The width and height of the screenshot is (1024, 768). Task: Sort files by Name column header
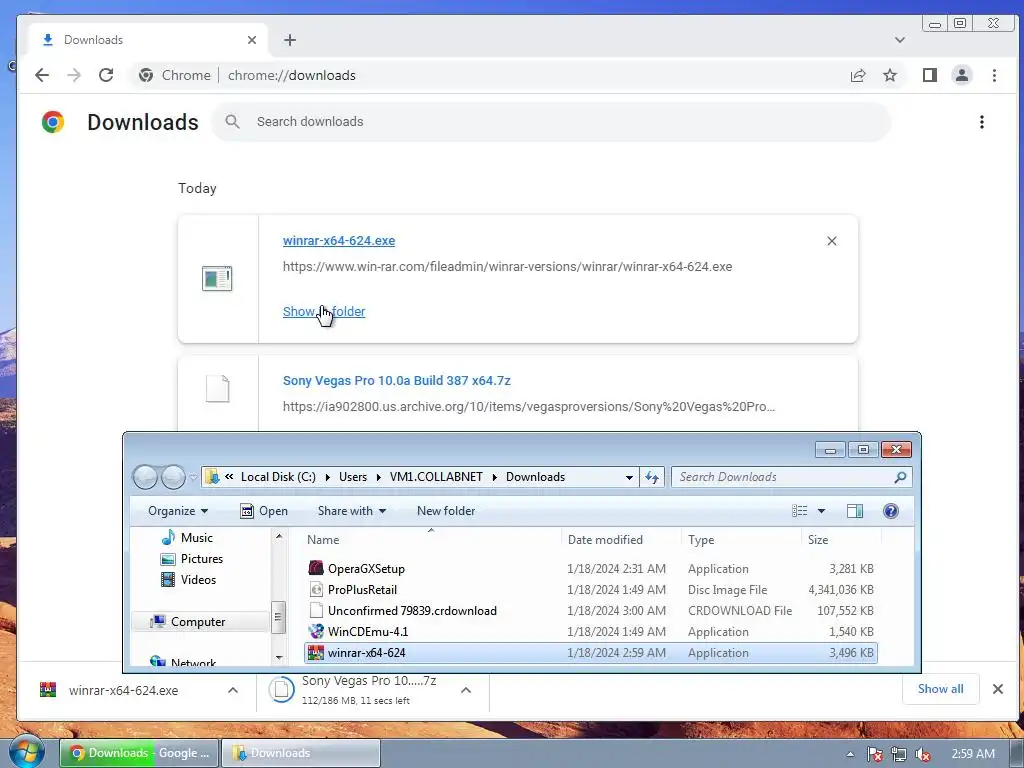pyautogui.click(x=431, y=539)
